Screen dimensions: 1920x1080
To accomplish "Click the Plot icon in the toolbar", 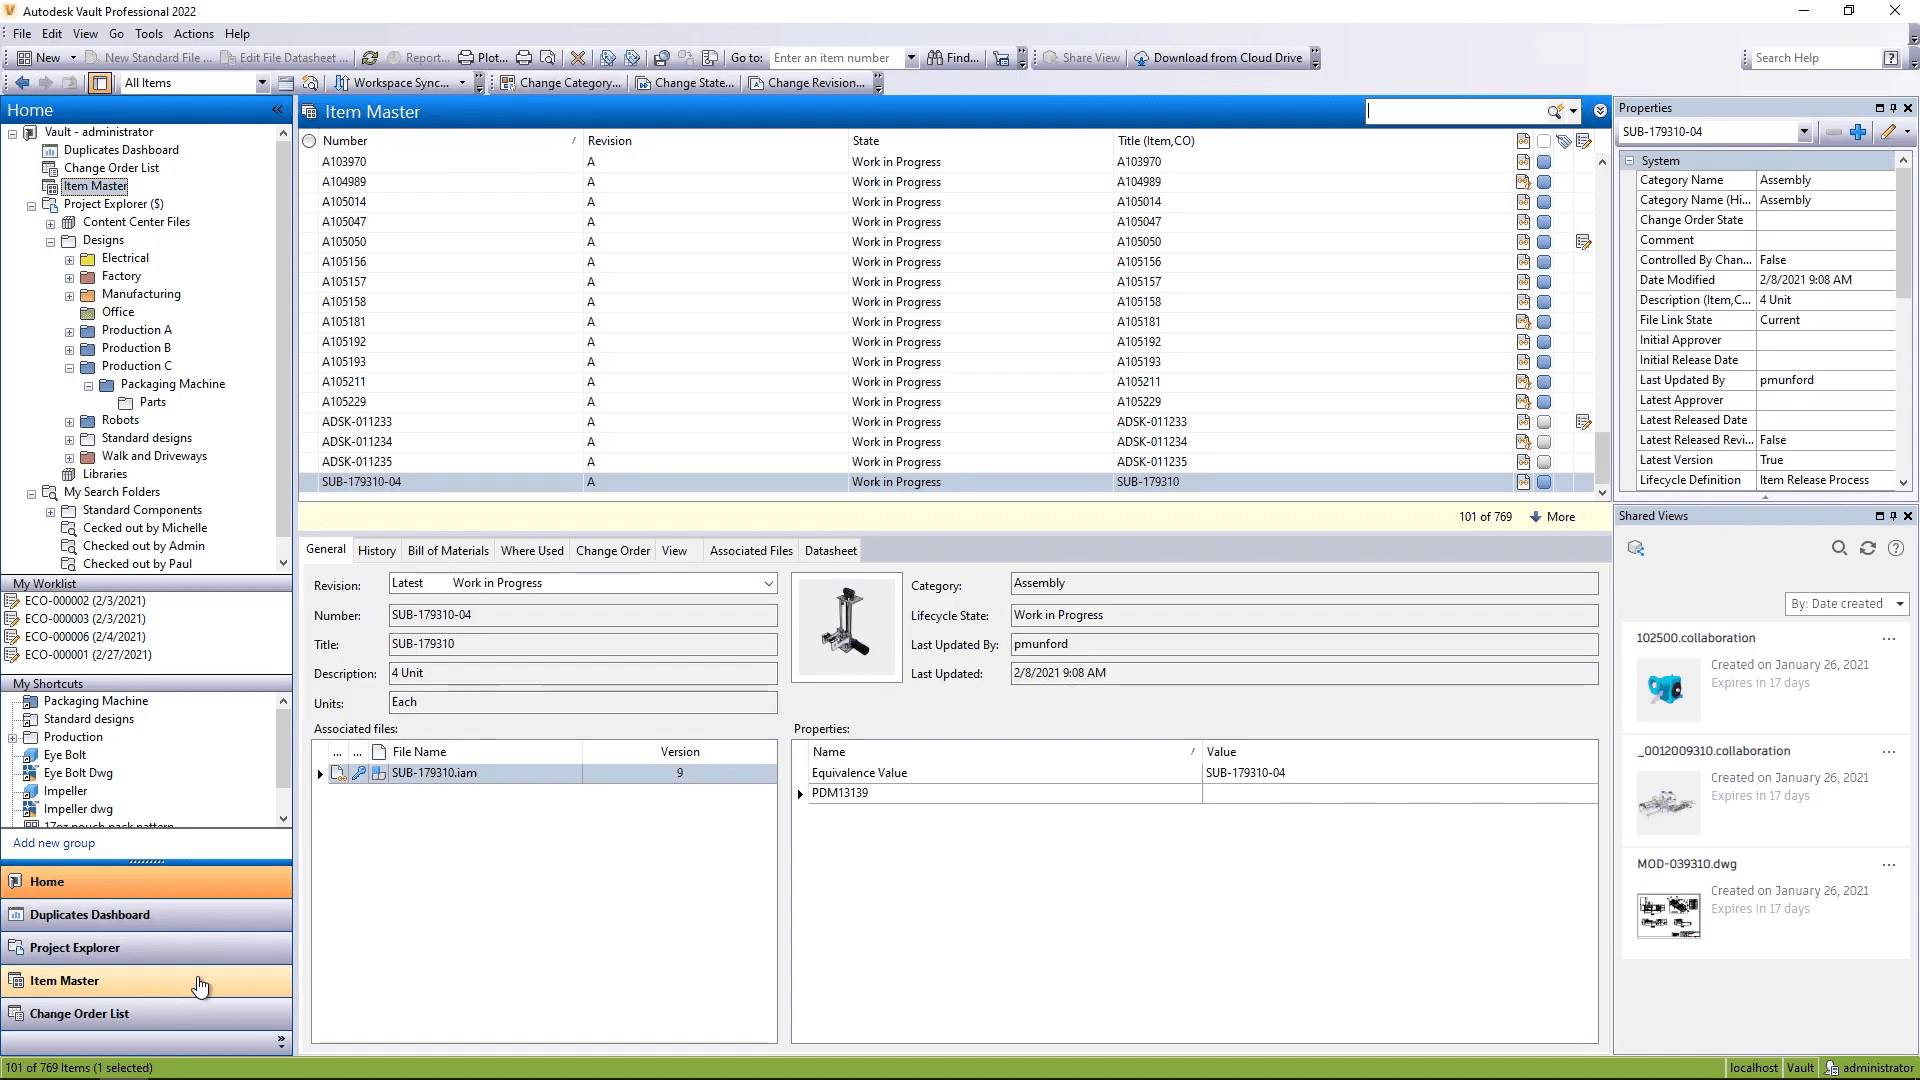I will (466, 57).
